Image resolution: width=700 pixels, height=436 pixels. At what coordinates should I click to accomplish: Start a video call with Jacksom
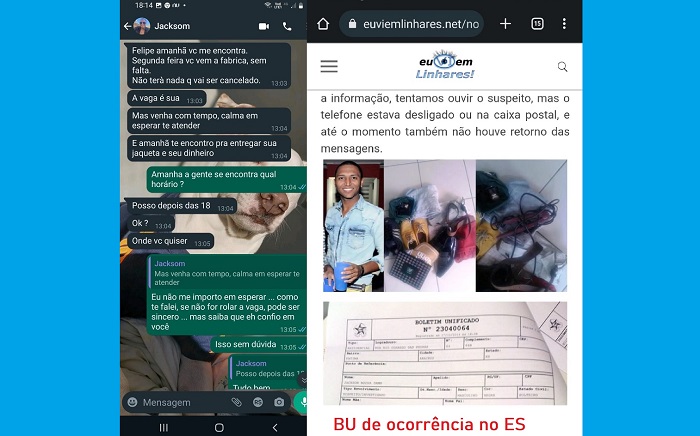(x=264, y=26)
